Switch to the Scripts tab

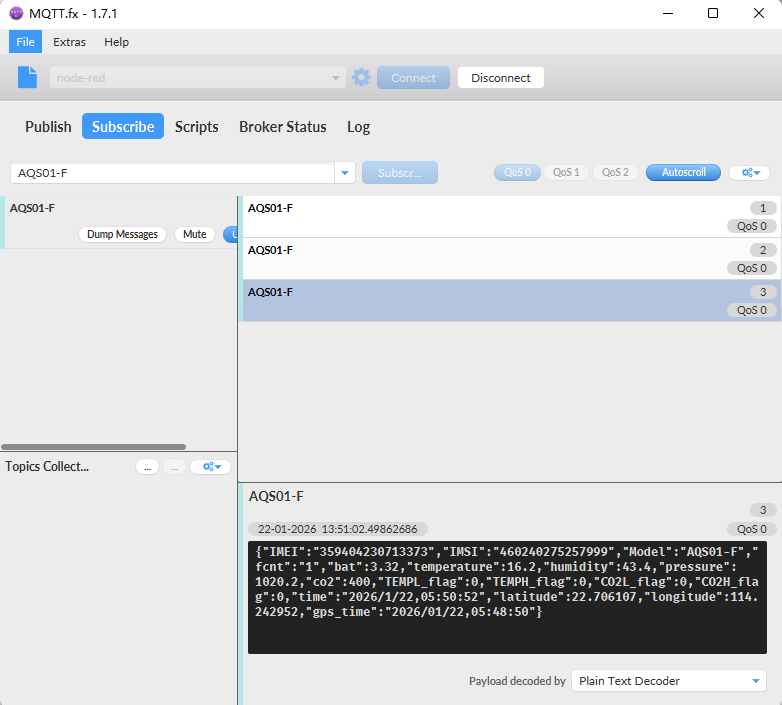point(196,127)
